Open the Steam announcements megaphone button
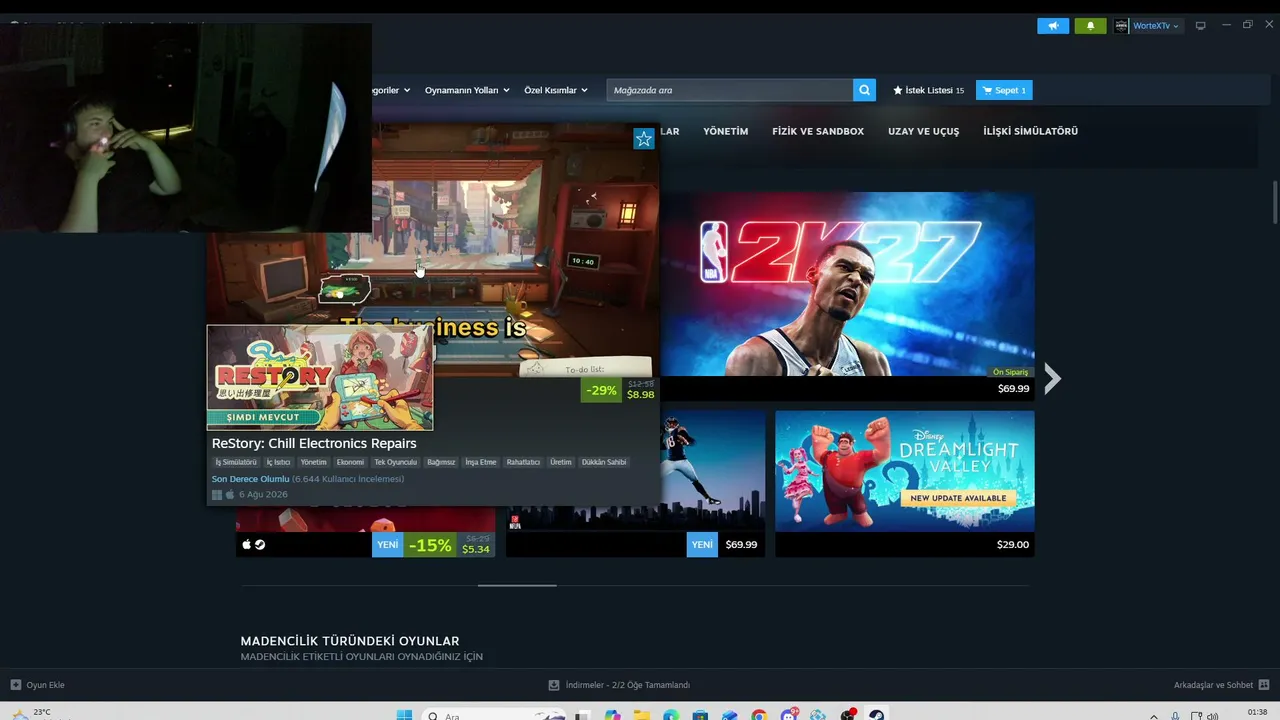This screenshot has height=720, width=1280. [1053, 26]
